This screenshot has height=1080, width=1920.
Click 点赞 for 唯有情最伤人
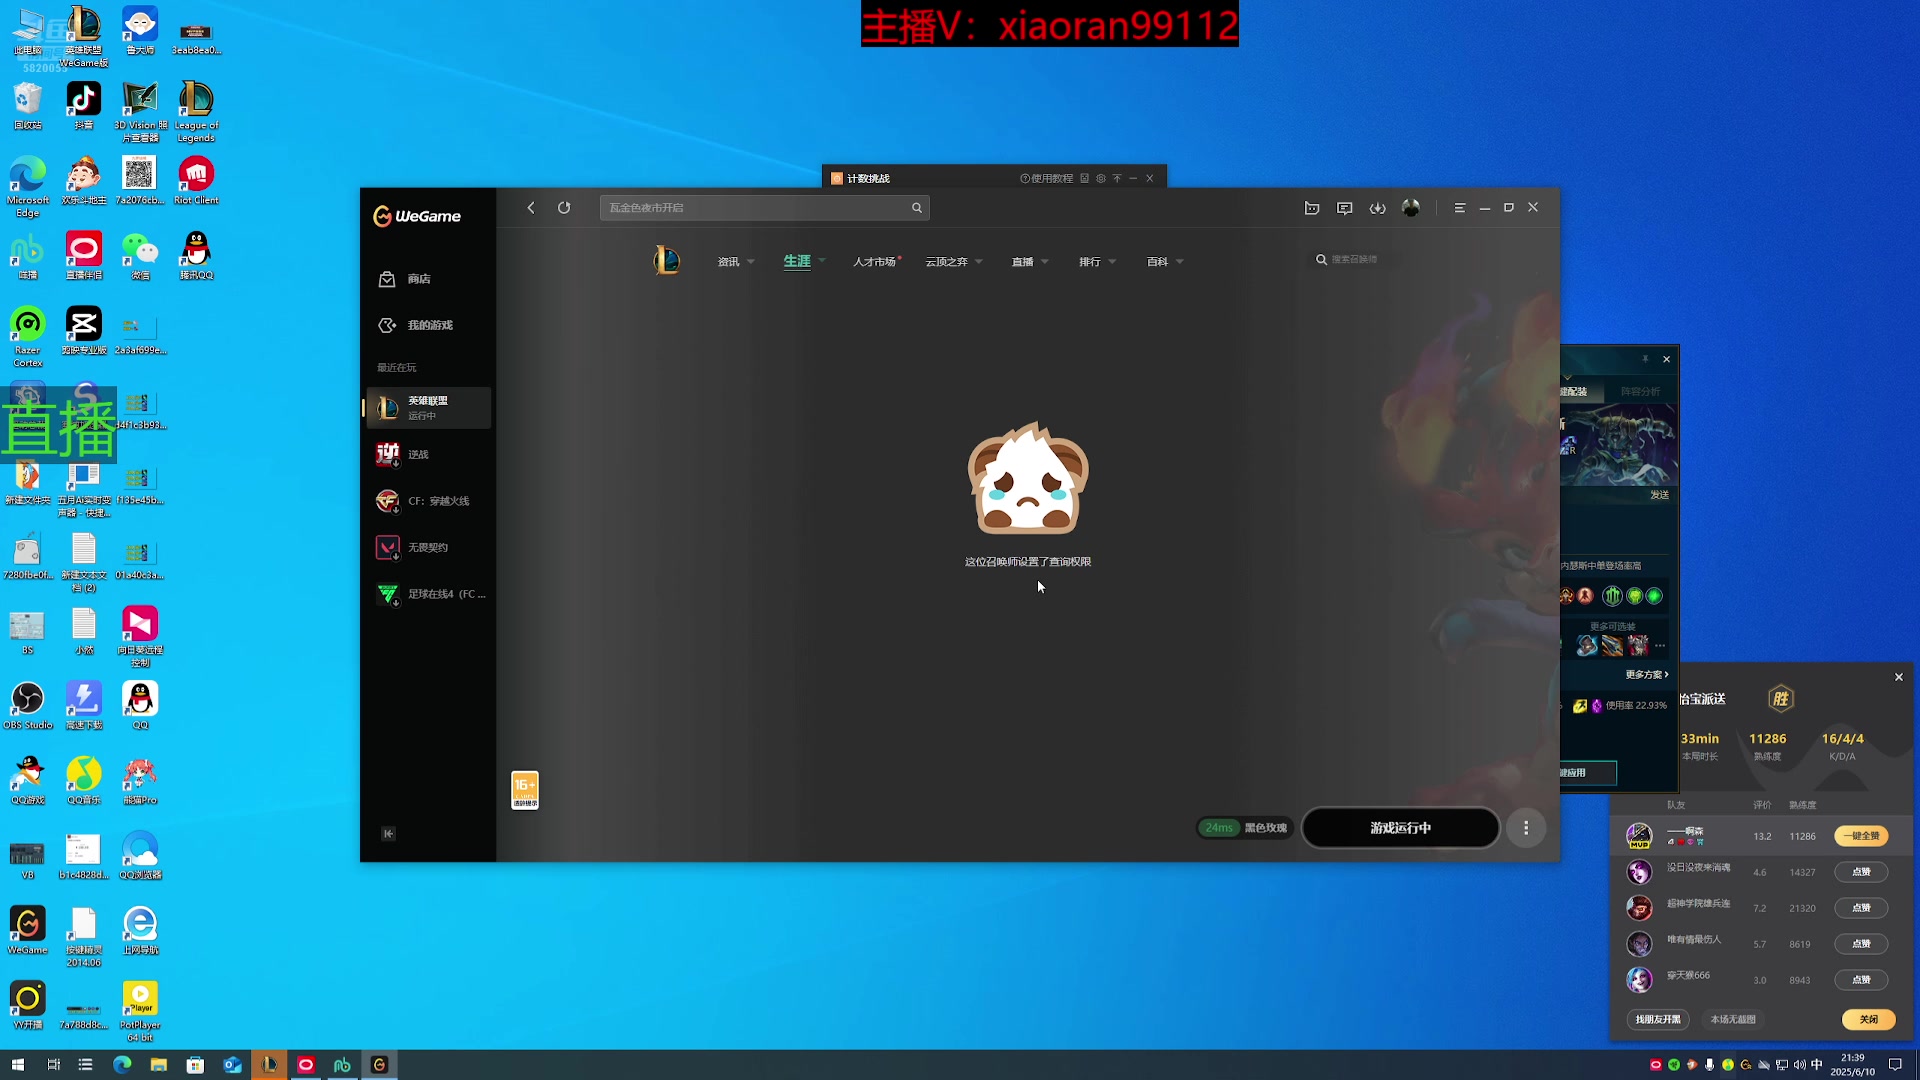1861,944
